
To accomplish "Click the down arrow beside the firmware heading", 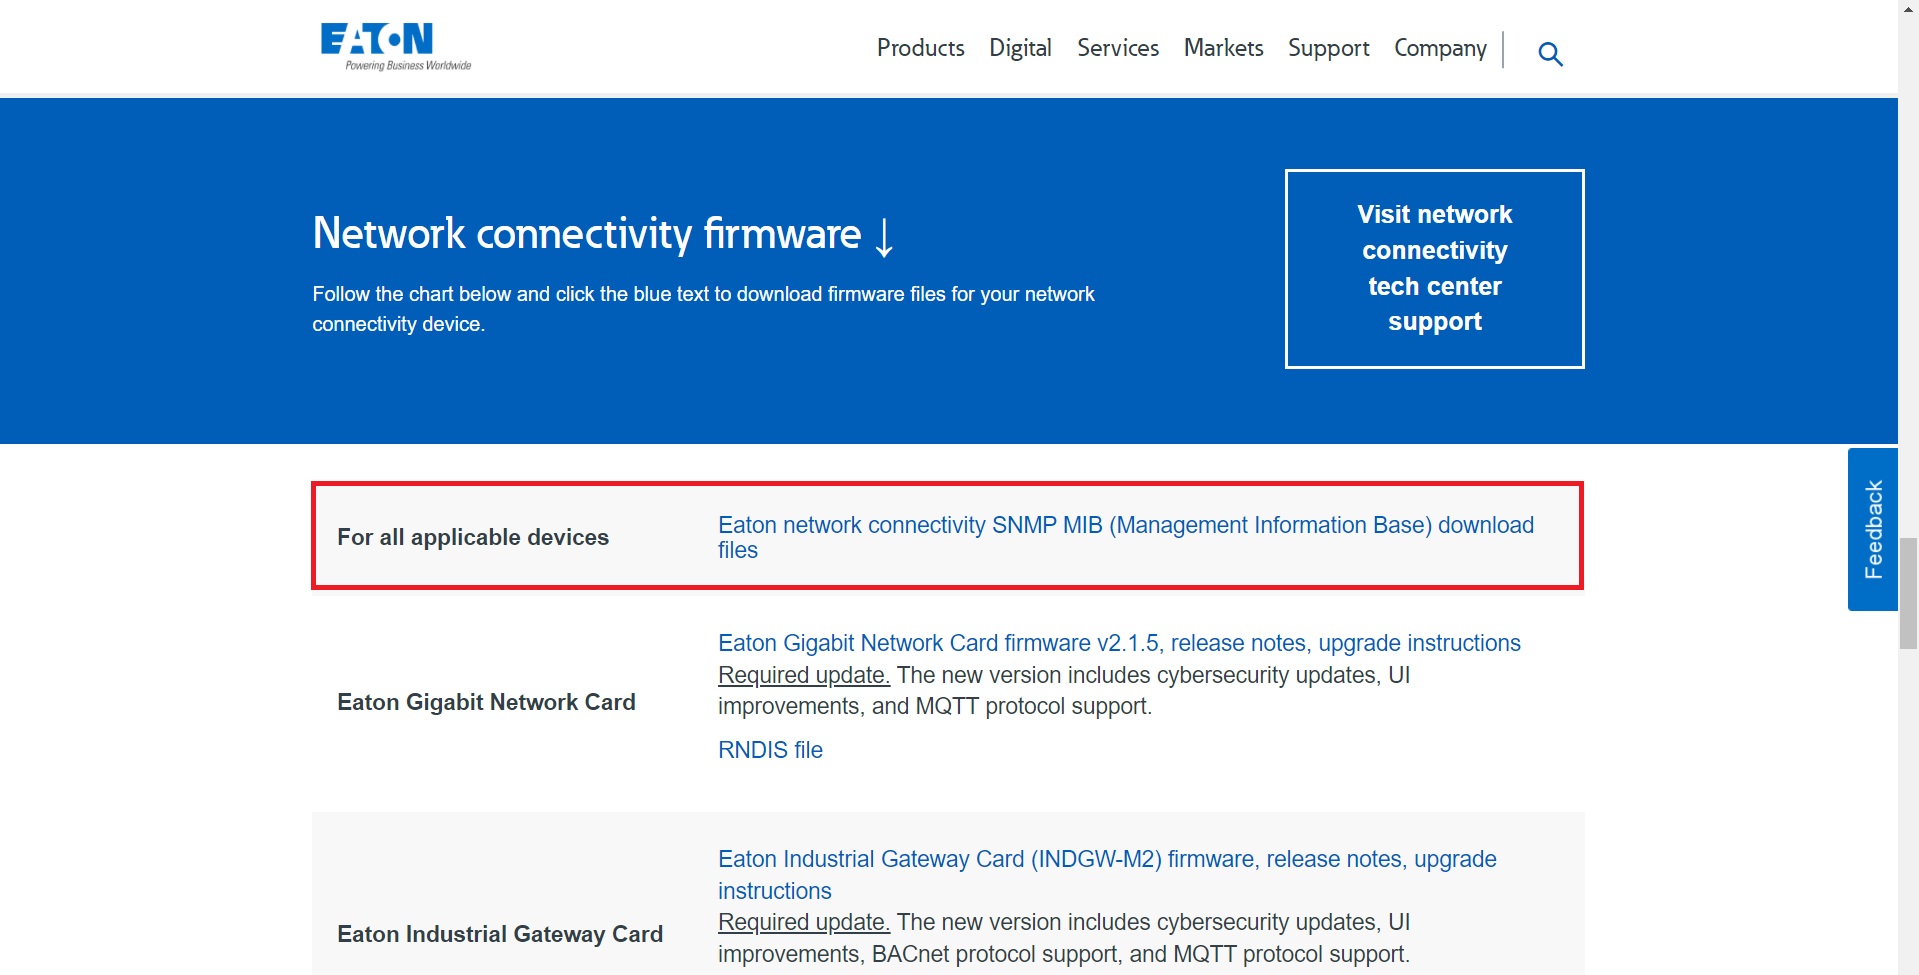I will tap(884, 237).
